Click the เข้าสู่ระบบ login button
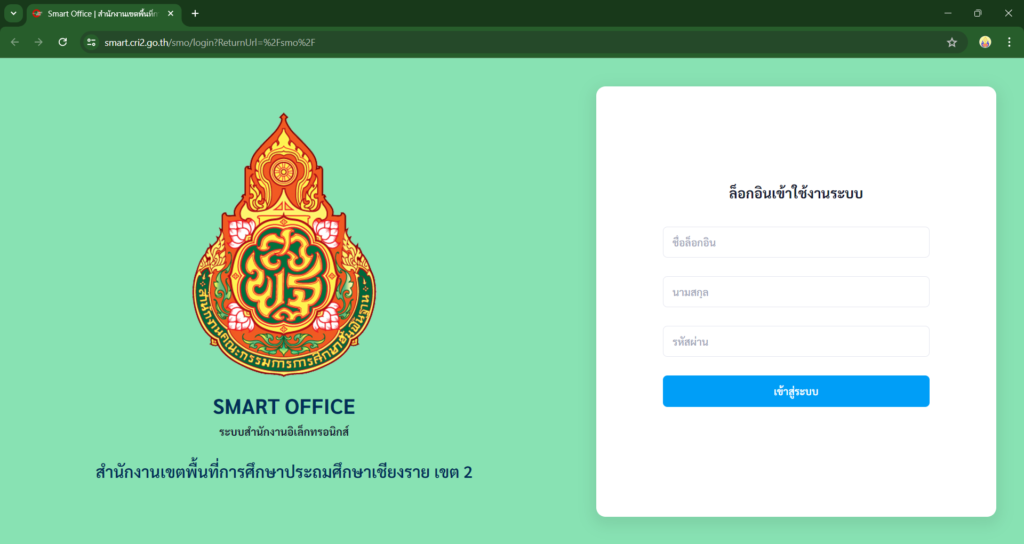 point(795,391)
